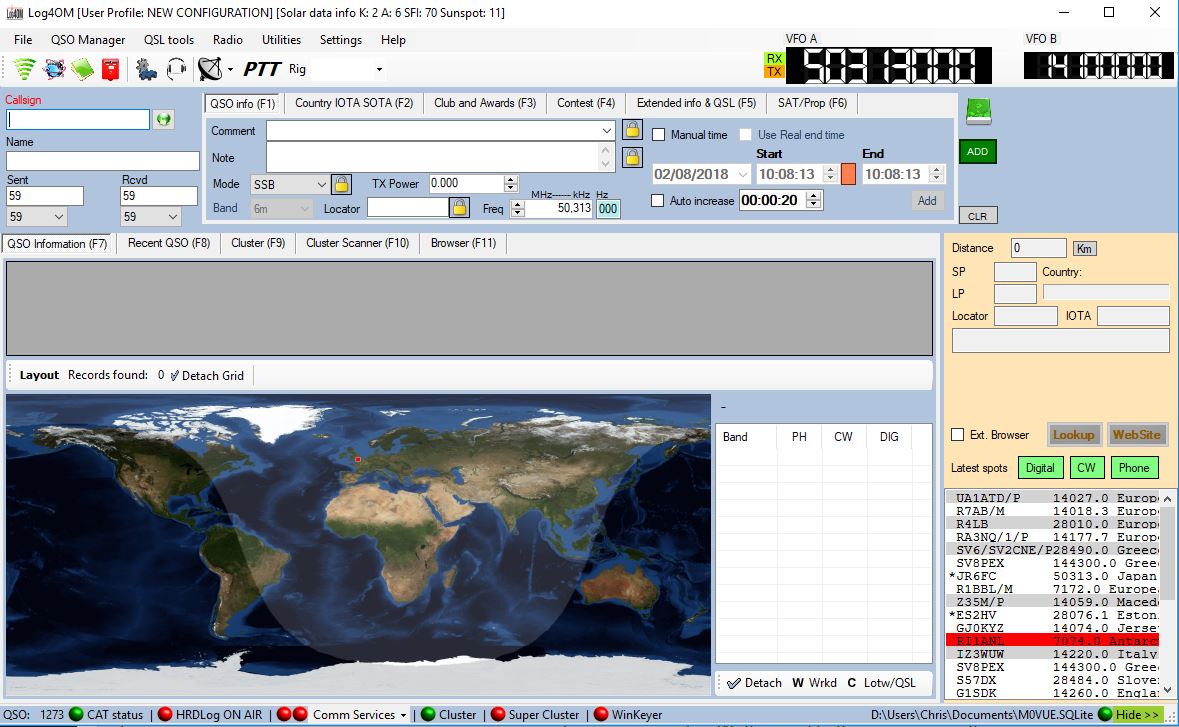Click the Add time button
Image resolution: width=1179 pixels, height=727 pixels.
[x=926, y=201]
